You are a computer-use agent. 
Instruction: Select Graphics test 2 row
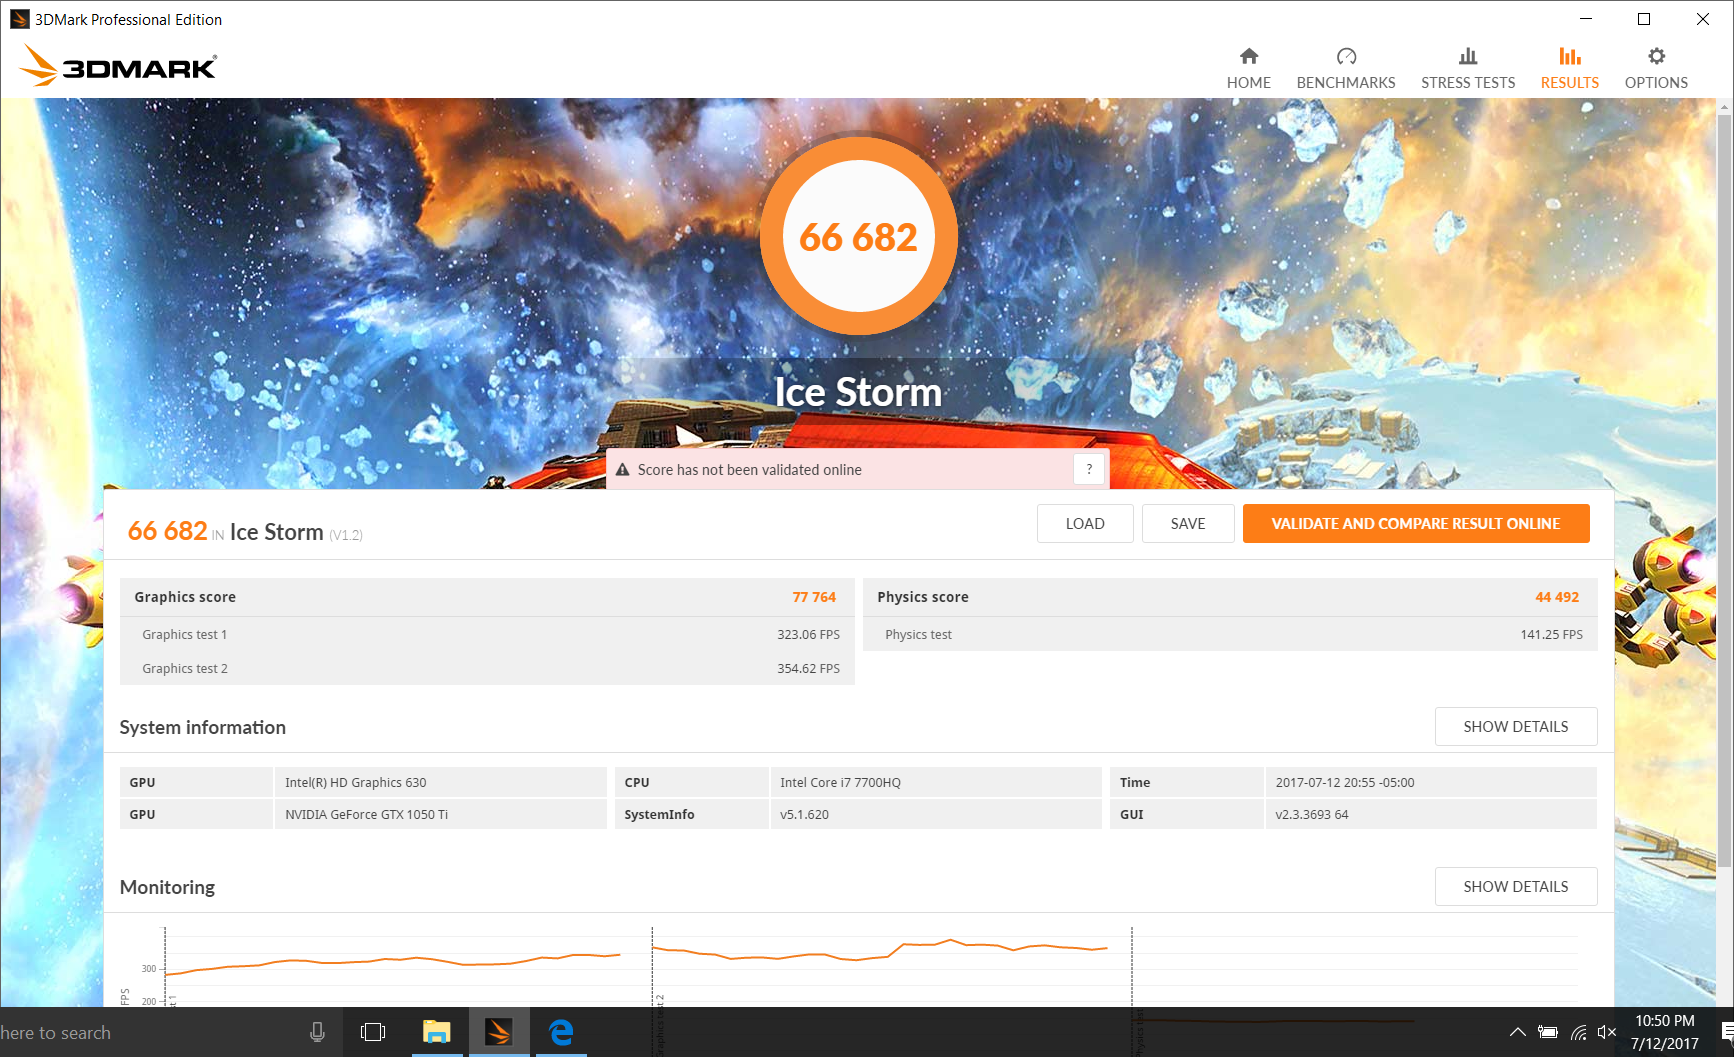click(x=487, y=669)
